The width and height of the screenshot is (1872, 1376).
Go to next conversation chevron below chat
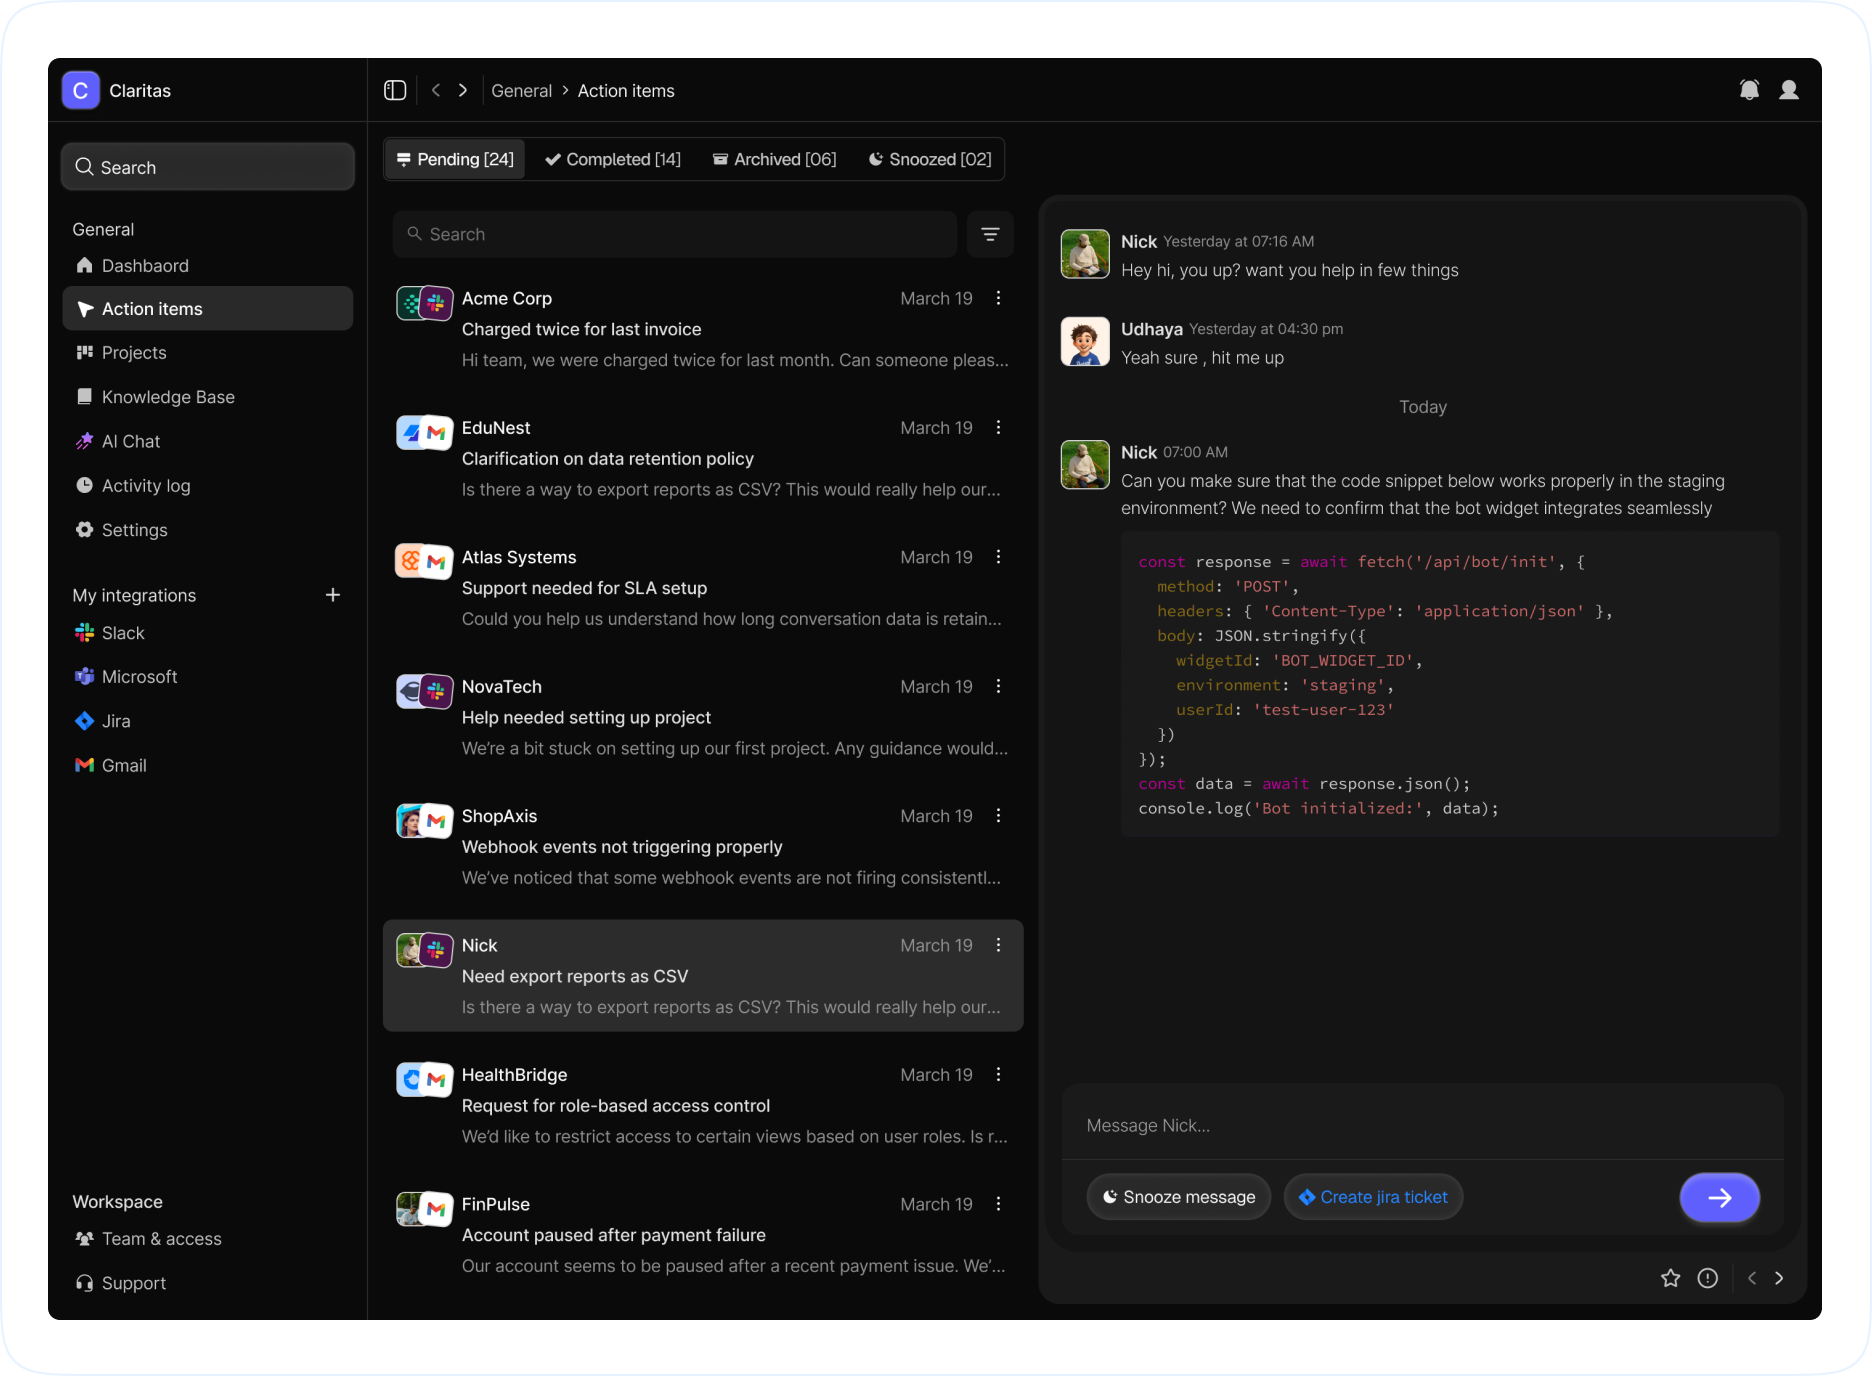(x=1779, y=1278)
